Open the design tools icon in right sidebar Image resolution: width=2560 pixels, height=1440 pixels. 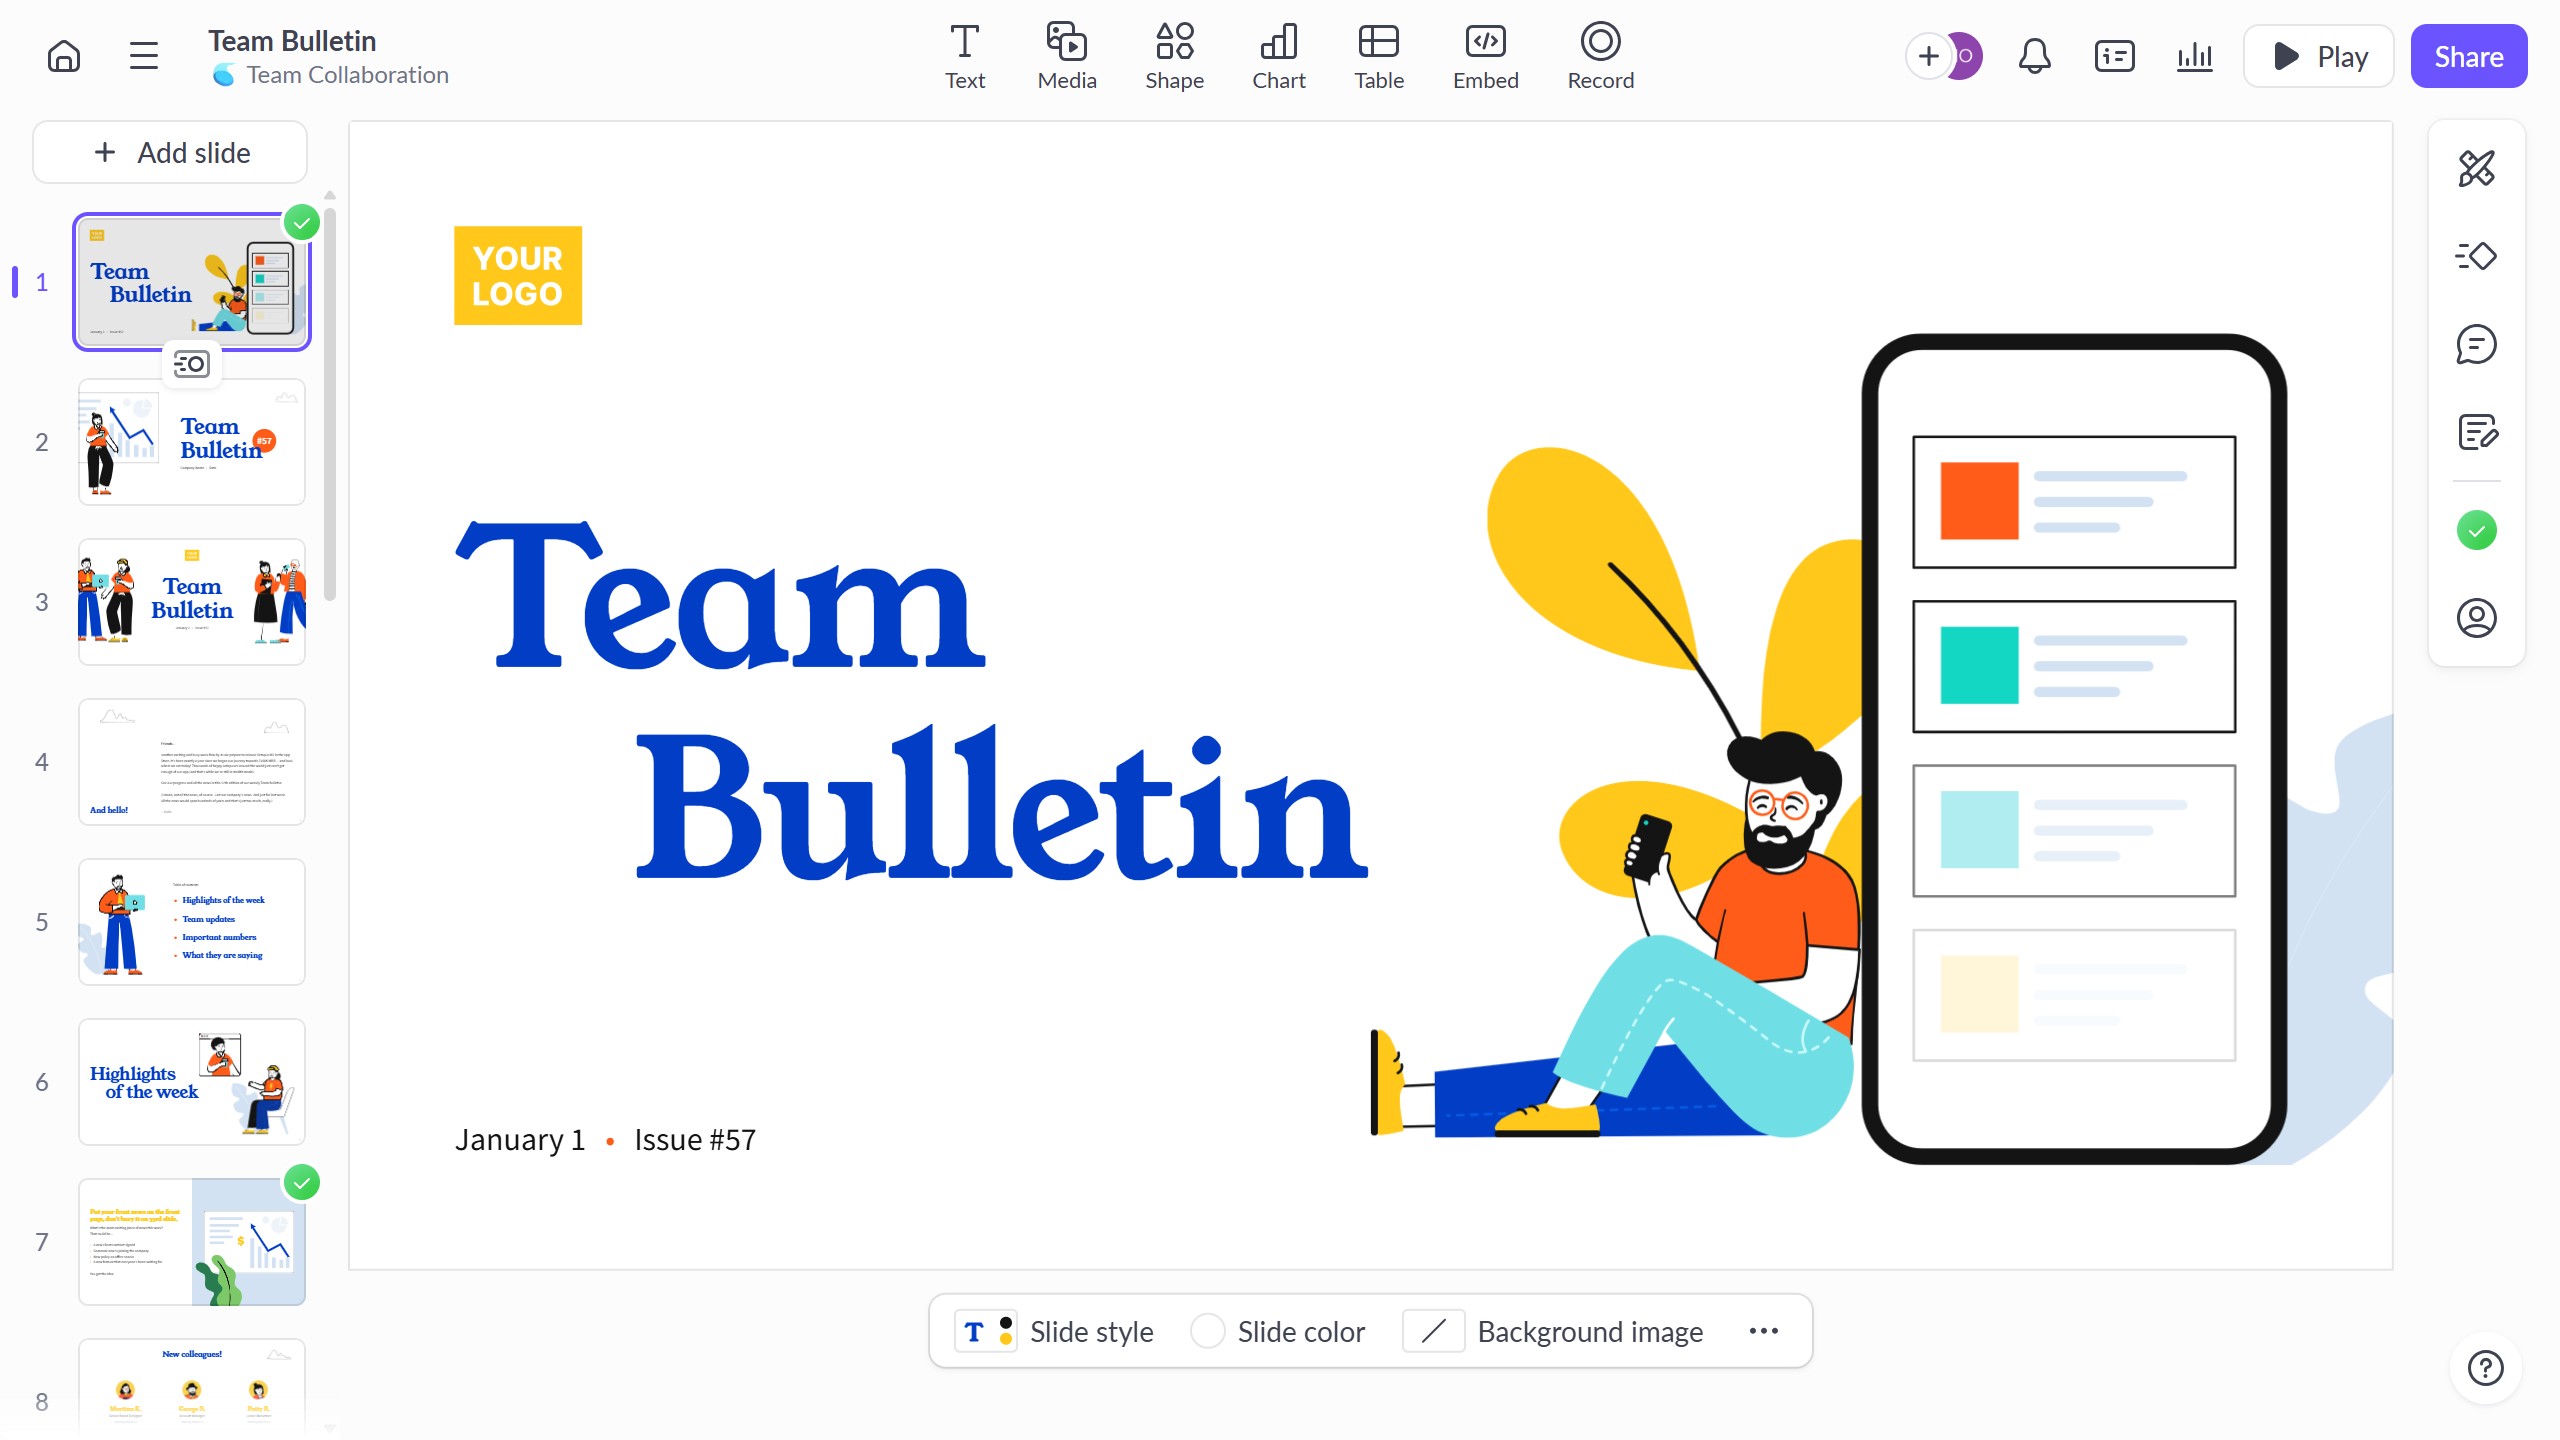2476,168
